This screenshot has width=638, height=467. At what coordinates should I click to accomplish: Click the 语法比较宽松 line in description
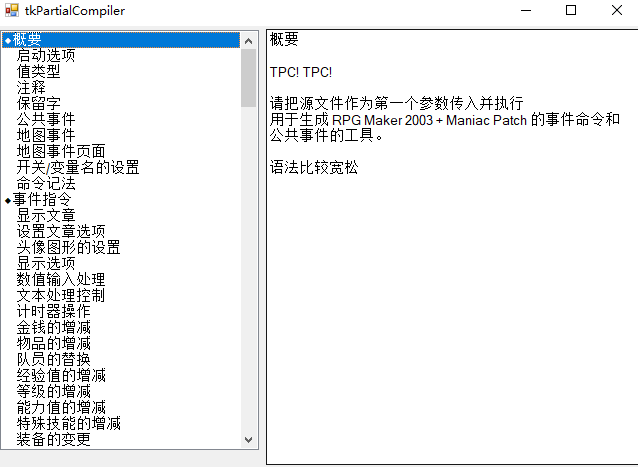(x=314, y=167)
